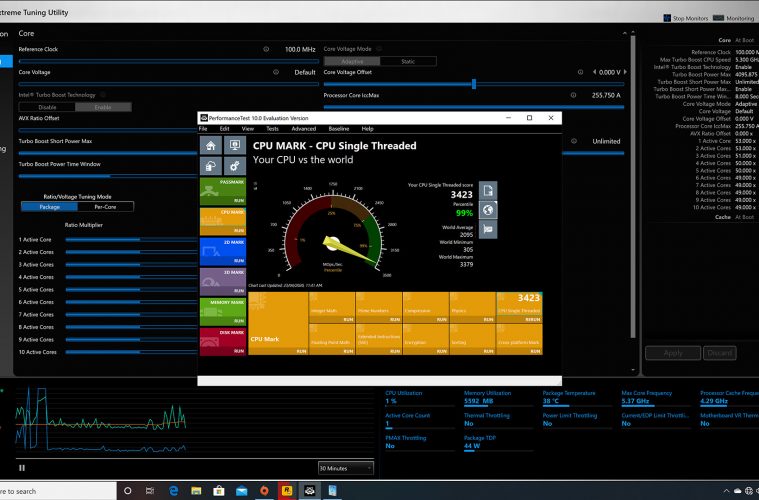Choose Package ratio tuning mode
This screenshot has height=500, width=759.
click(x=49, y=207)
